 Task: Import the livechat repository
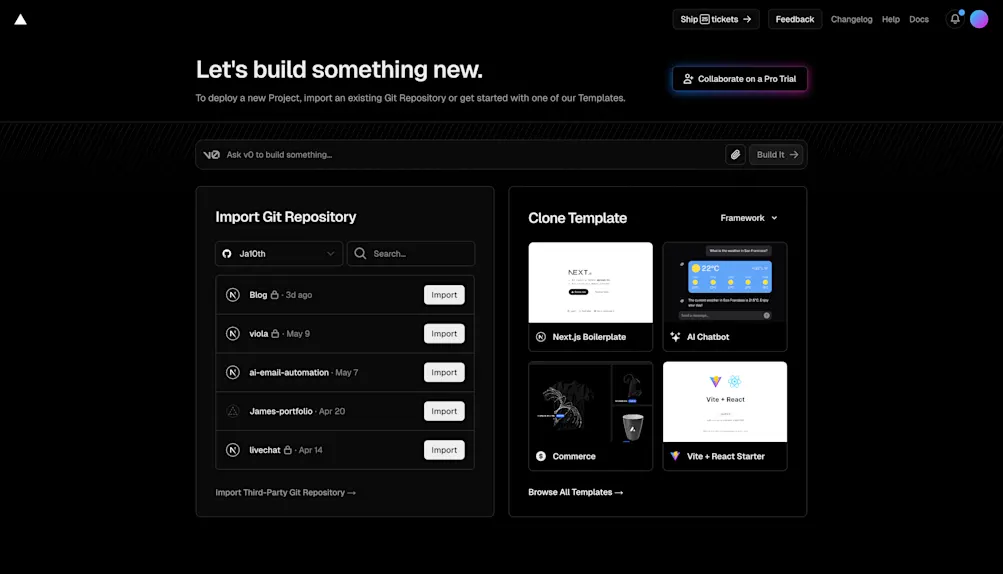(x=444, y=450)
